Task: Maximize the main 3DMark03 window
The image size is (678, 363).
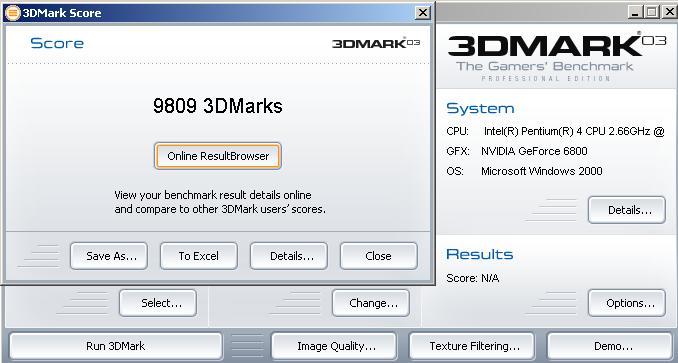Action: coord(652,12)
